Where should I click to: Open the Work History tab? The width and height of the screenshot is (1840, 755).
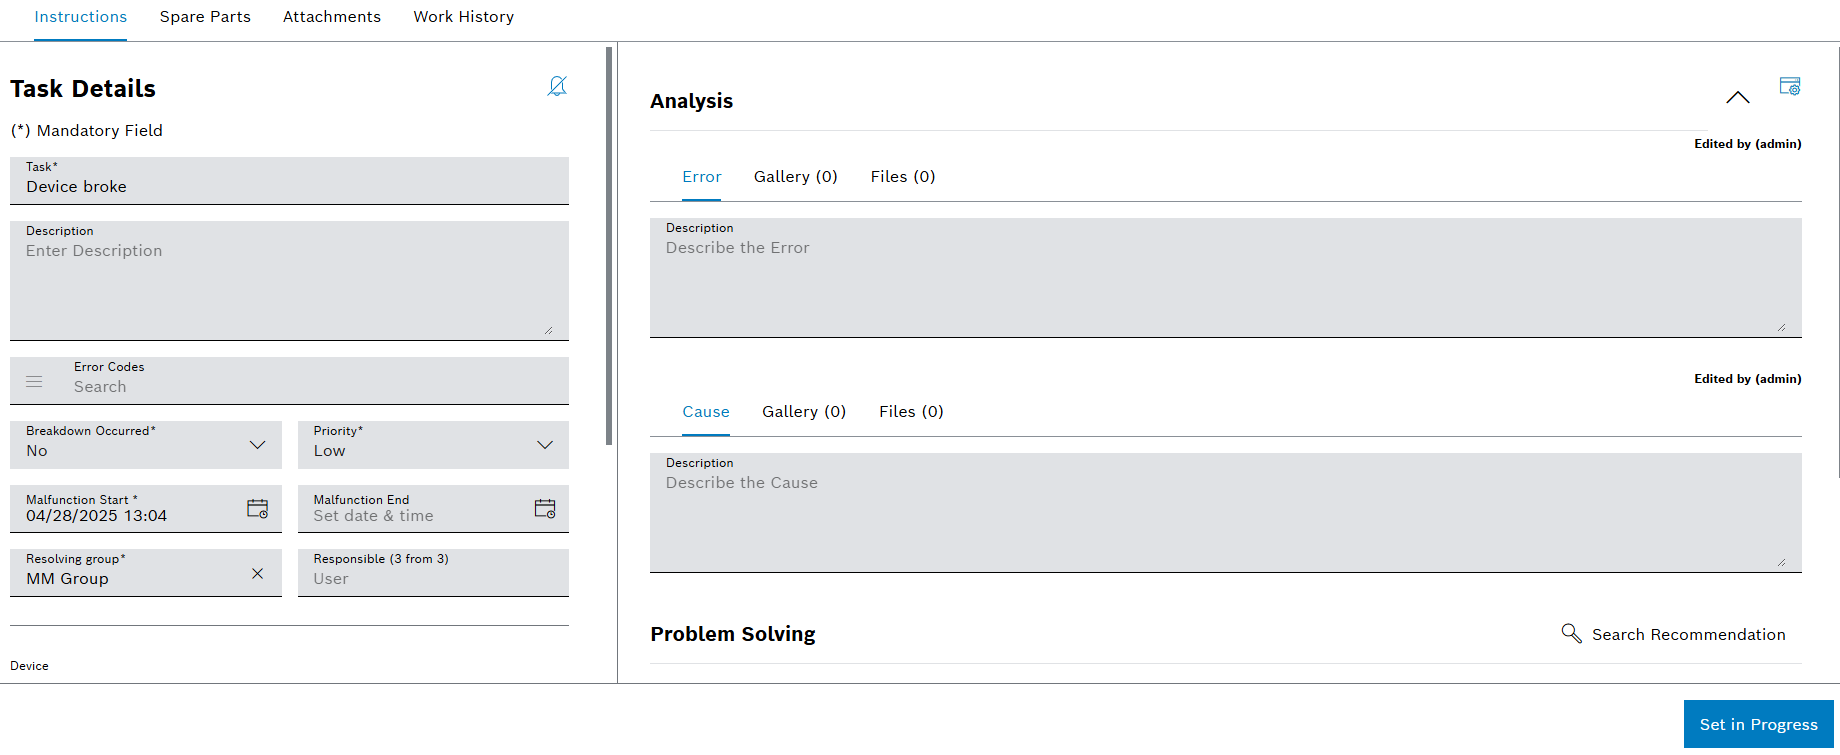(464, 17)
